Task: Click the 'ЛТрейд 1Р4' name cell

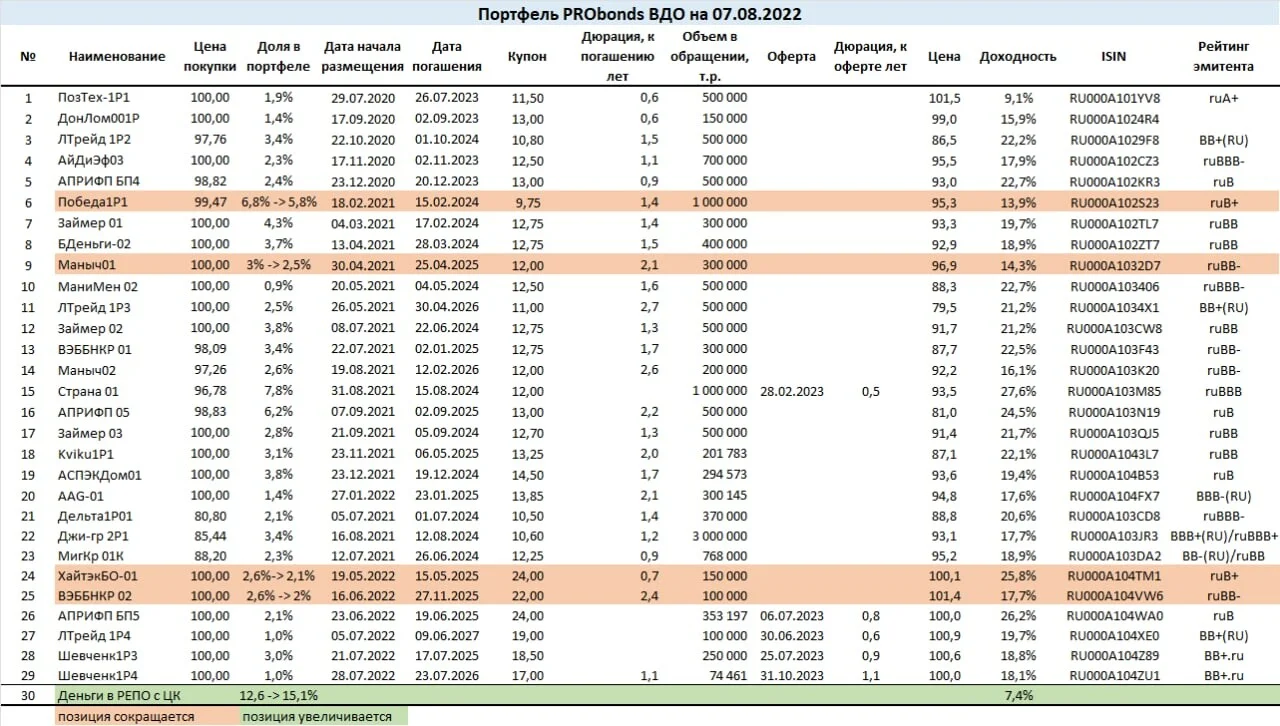Action: pyautogui.click(x=94, y=636)
